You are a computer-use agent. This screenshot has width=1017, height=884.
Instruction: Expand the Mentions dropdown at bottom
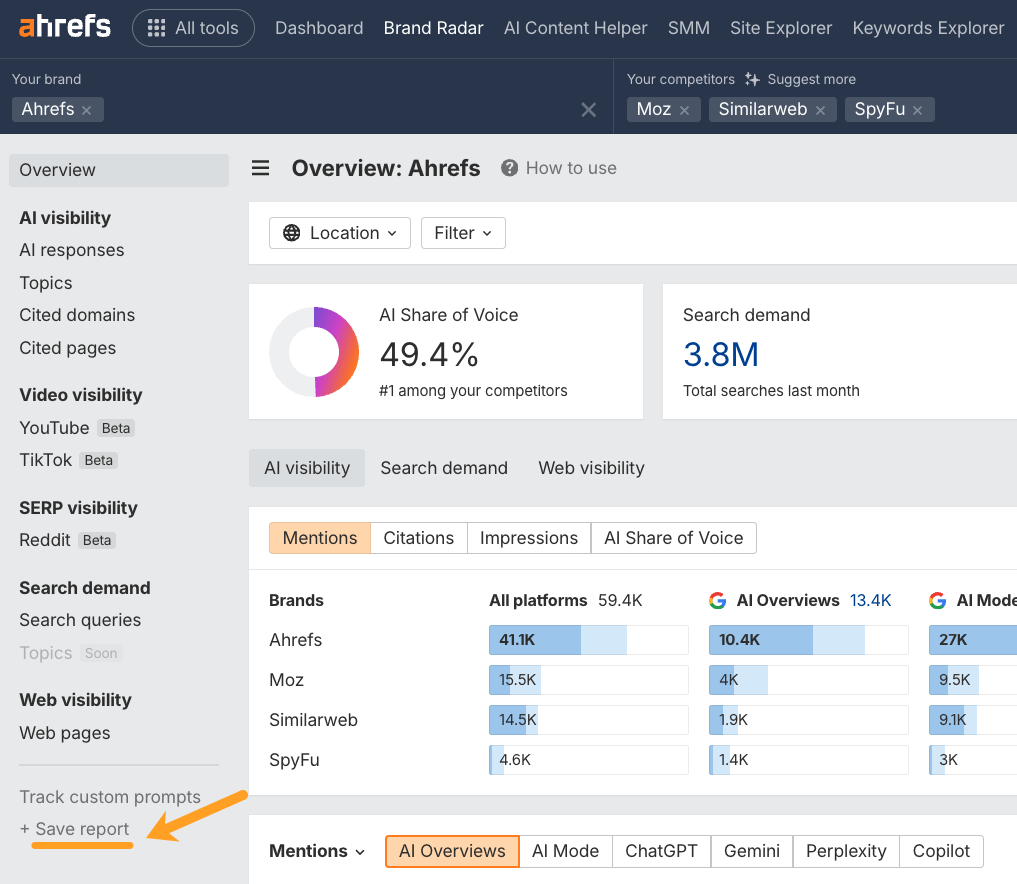[317, 851]
